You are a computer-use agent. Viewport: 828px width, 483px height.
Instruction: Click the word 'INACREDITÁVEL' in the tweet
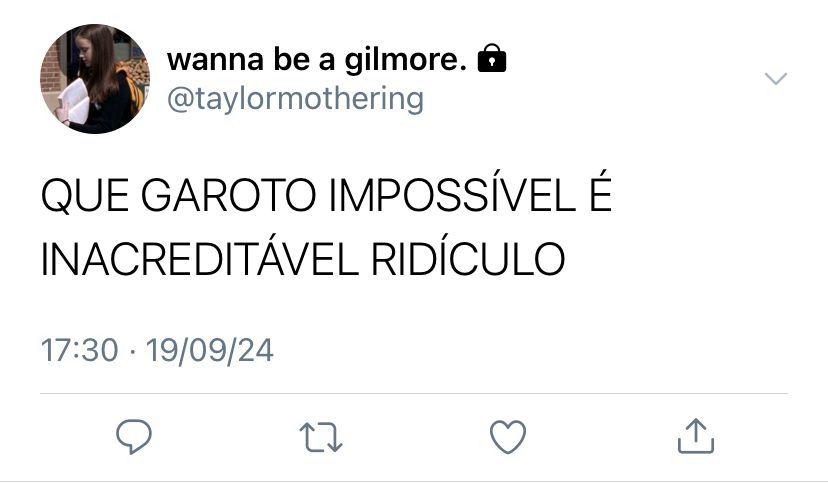pyautogui.click(x=200, y=258)
